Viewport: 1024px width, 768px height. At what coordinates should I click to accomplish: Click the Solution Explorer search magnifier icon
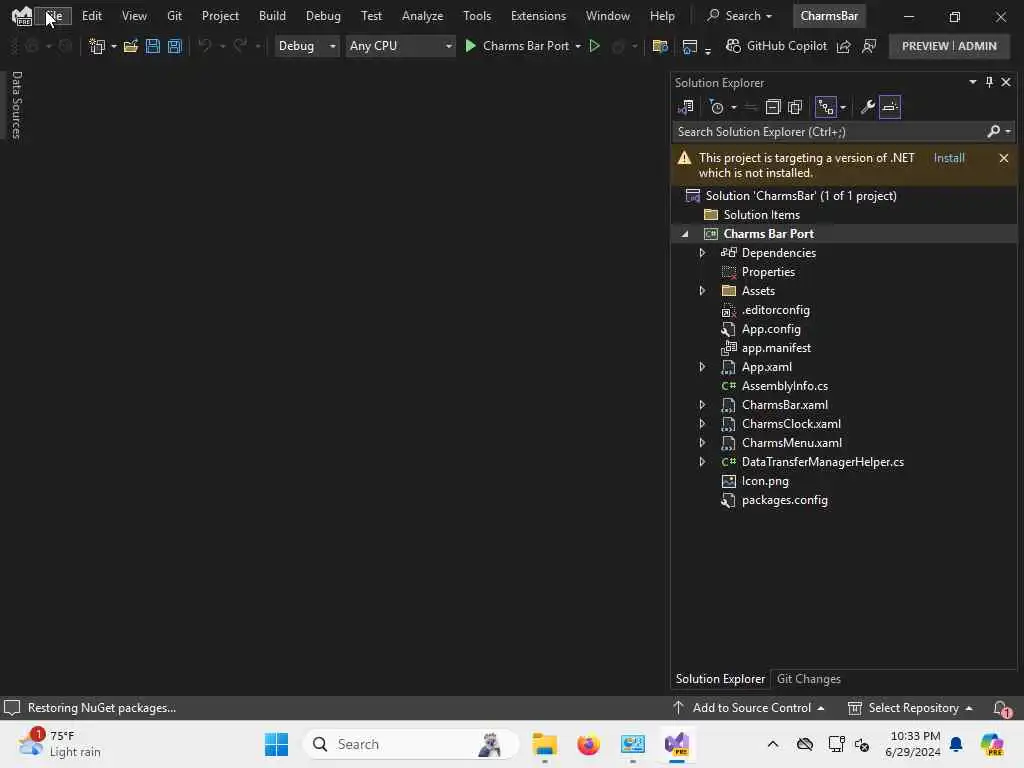[x=993, y=132]
